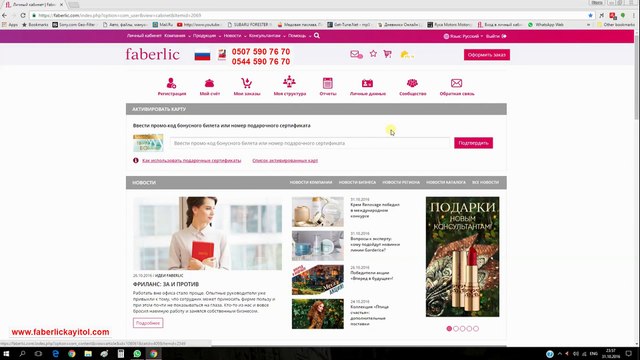Switch to Новости каталога tab
The image size is (640, 360).
pos(446,182)
